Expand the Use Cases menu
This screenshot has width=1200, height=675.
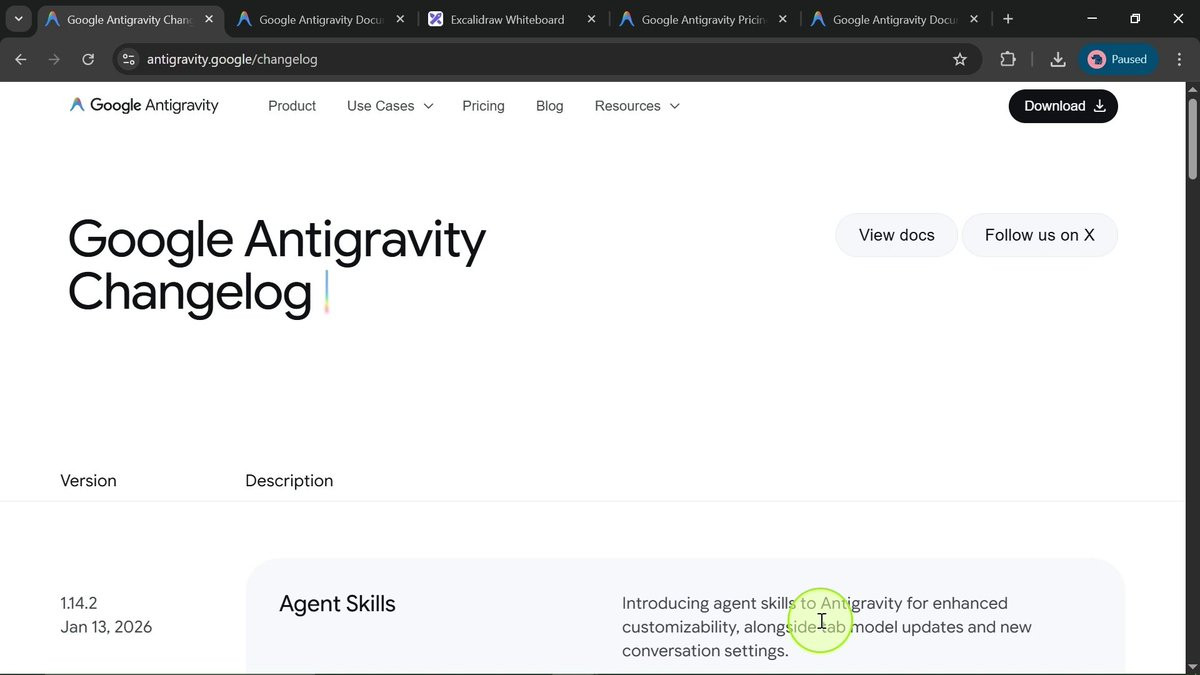coord(390,106)
